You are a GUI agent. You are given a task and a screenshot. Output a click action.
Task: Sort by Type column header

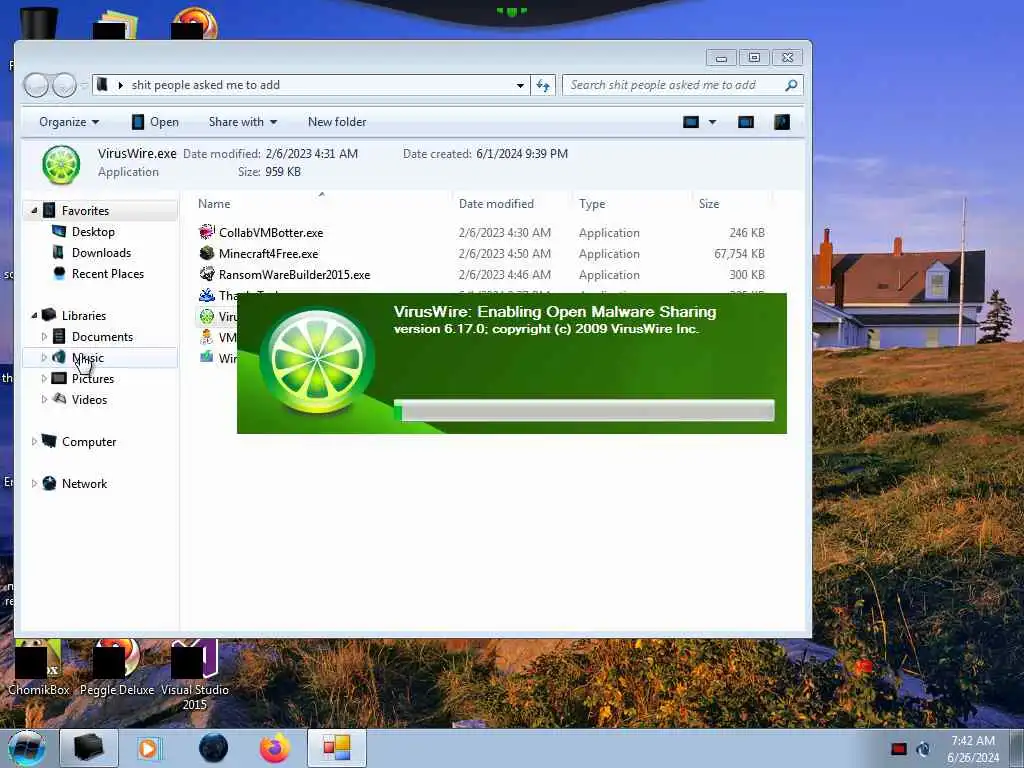coord(592,204)
